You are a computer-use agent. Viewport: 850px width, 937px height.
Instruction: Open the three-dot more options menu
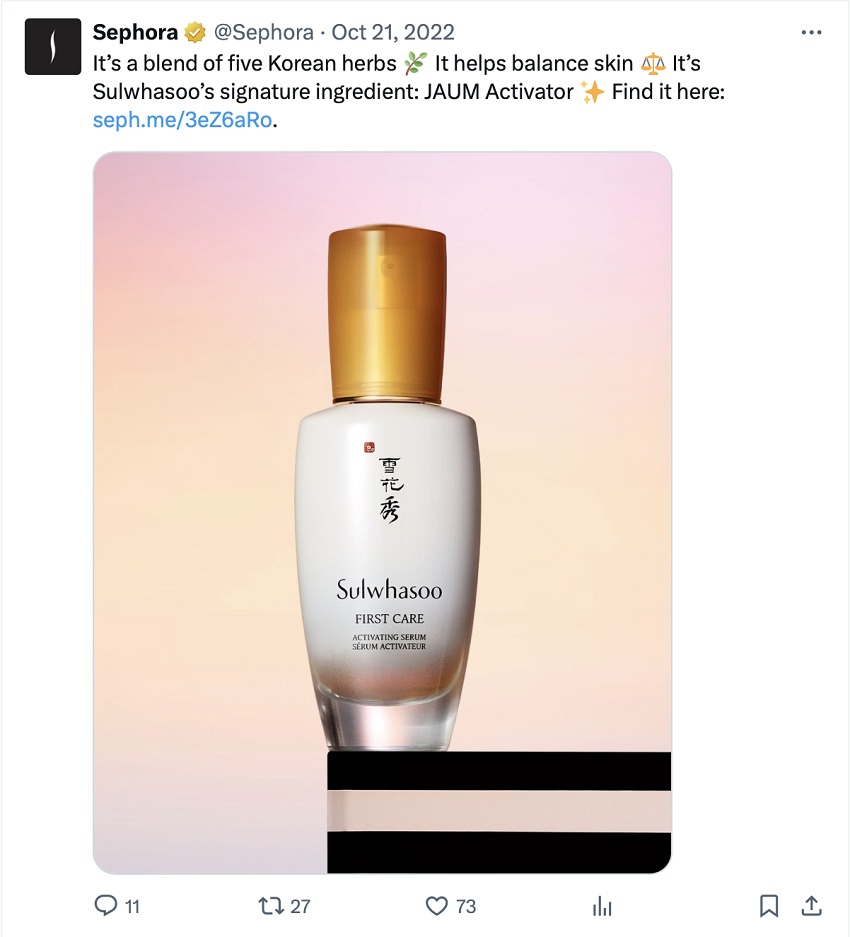coord(811,32)
